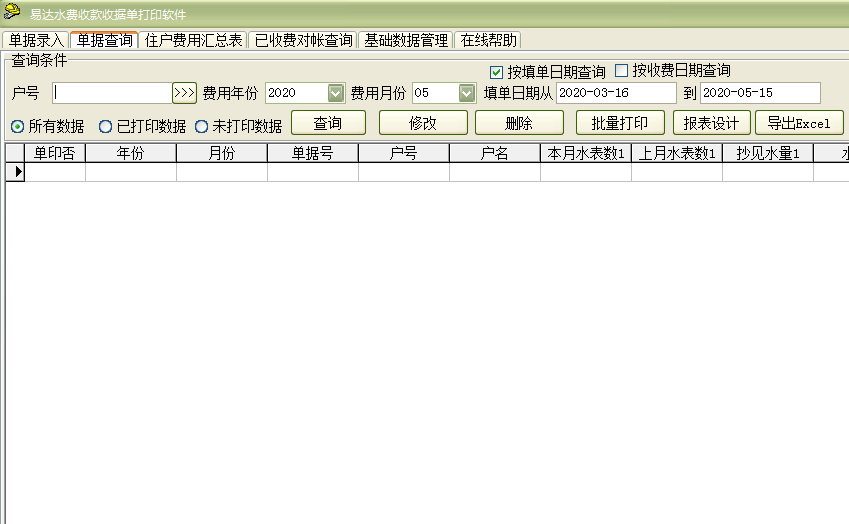Switch to 单据录入 tab

click(x=36, y=41)
